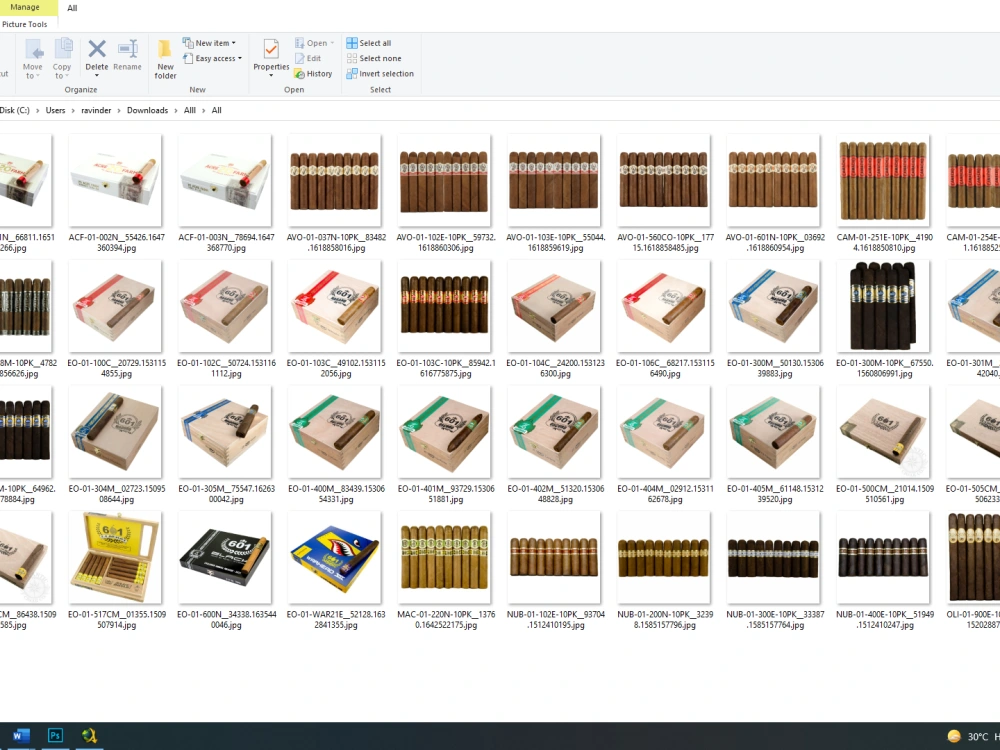The height and width of the screenshot is (750, 1000).
Task: Click the All breadcrumb segment
Action: click(x=217, y=110)
